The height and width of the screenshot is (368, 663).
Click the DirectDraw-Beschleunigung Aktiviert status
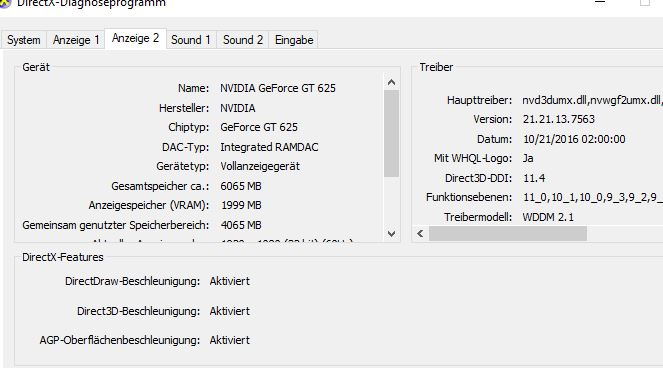tap(230, 281)
